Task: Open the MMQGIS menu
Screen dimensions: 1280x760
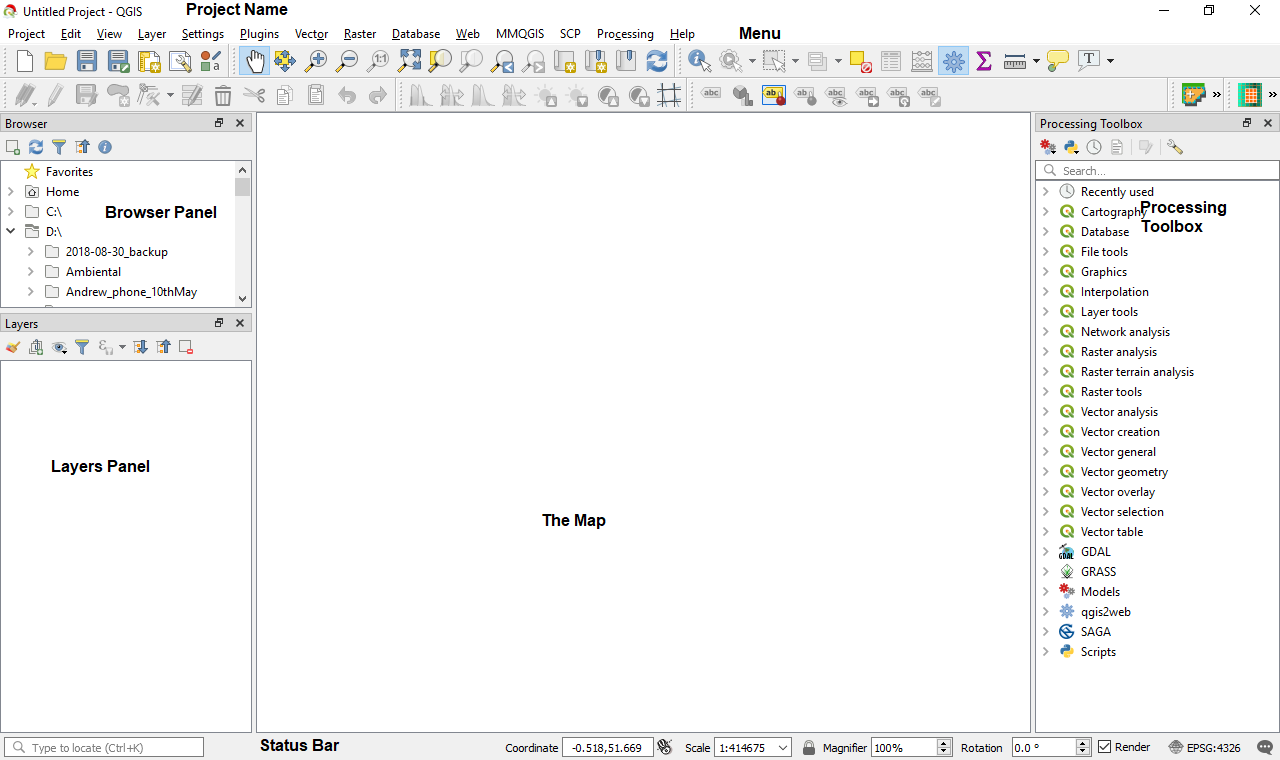Action: pyautogui.click(x=520, y=34)
